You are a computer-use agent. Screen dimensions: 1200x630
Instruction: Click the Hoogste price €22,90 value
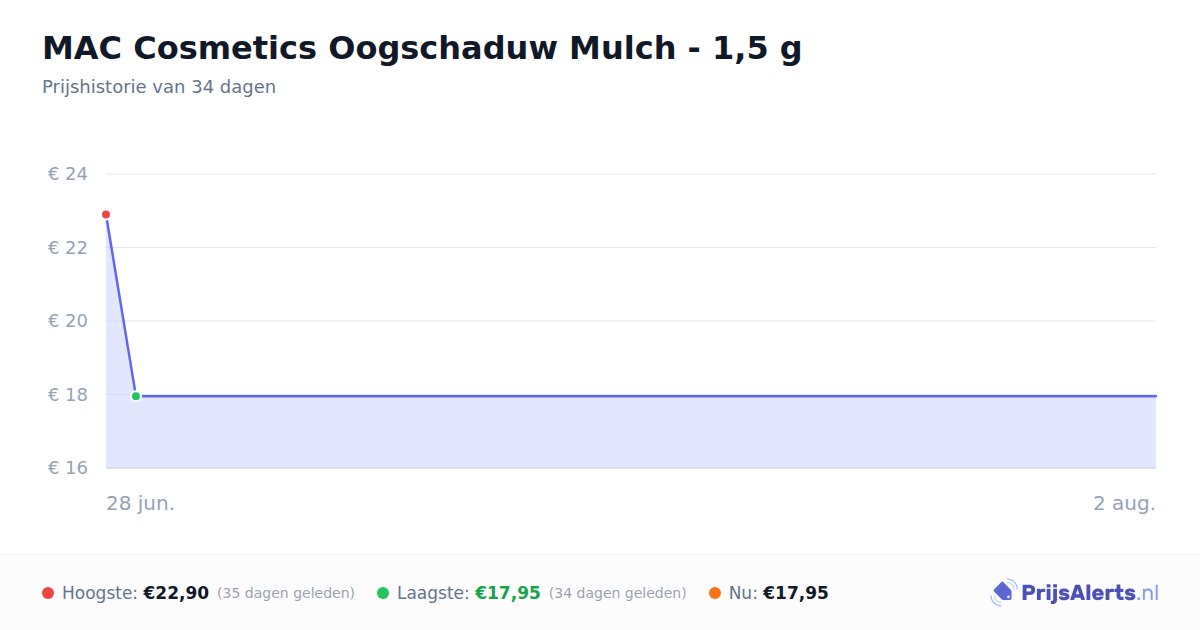tap(176, 593)
